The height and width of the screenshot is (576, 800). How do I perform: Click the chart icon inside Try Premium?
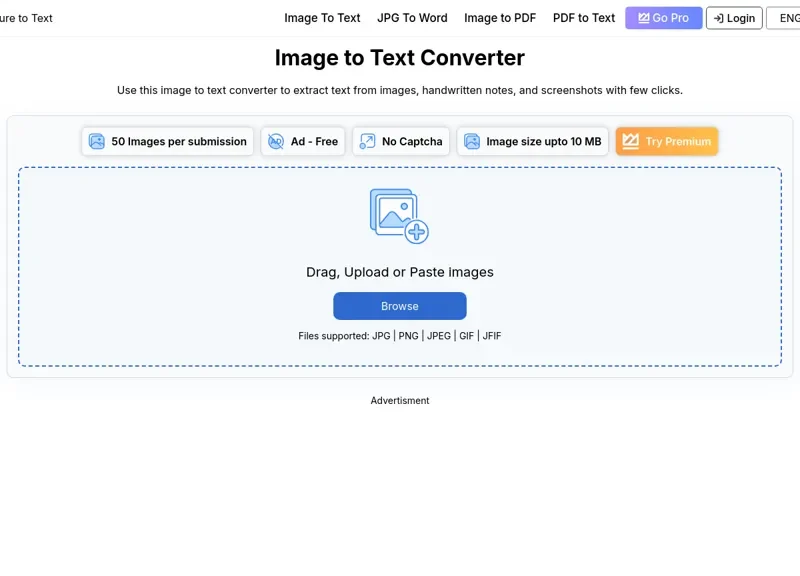632,141
